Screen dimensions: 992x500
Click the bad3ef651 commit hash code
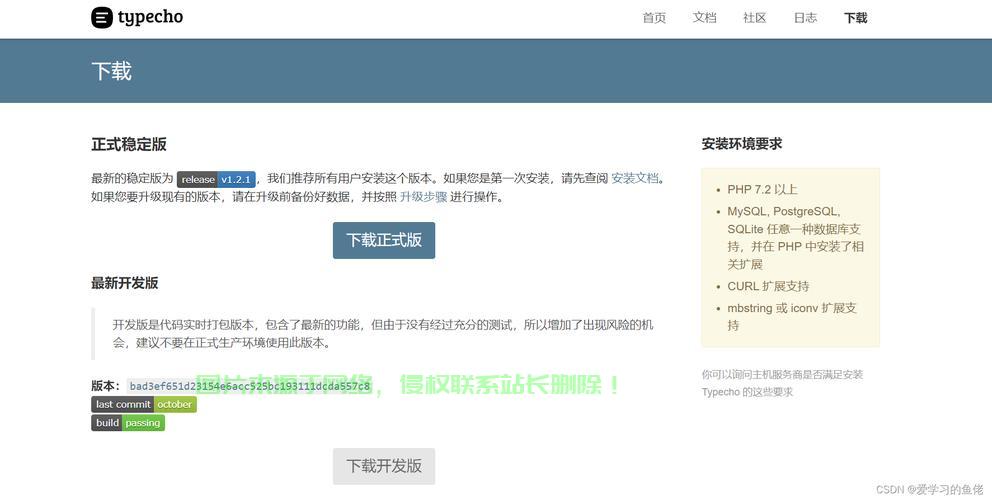(x=249, y=386)
